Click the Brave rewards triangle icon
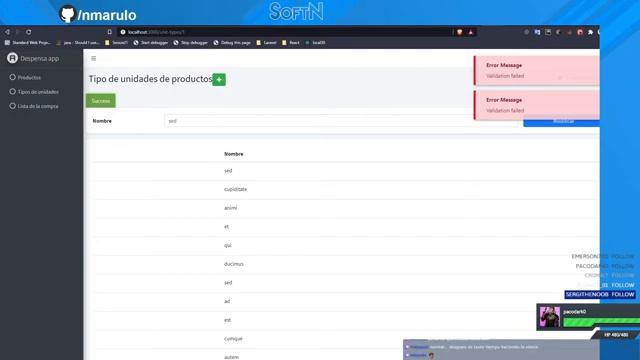The width and height of the screenshot is (640, 360). coord(471,32)
